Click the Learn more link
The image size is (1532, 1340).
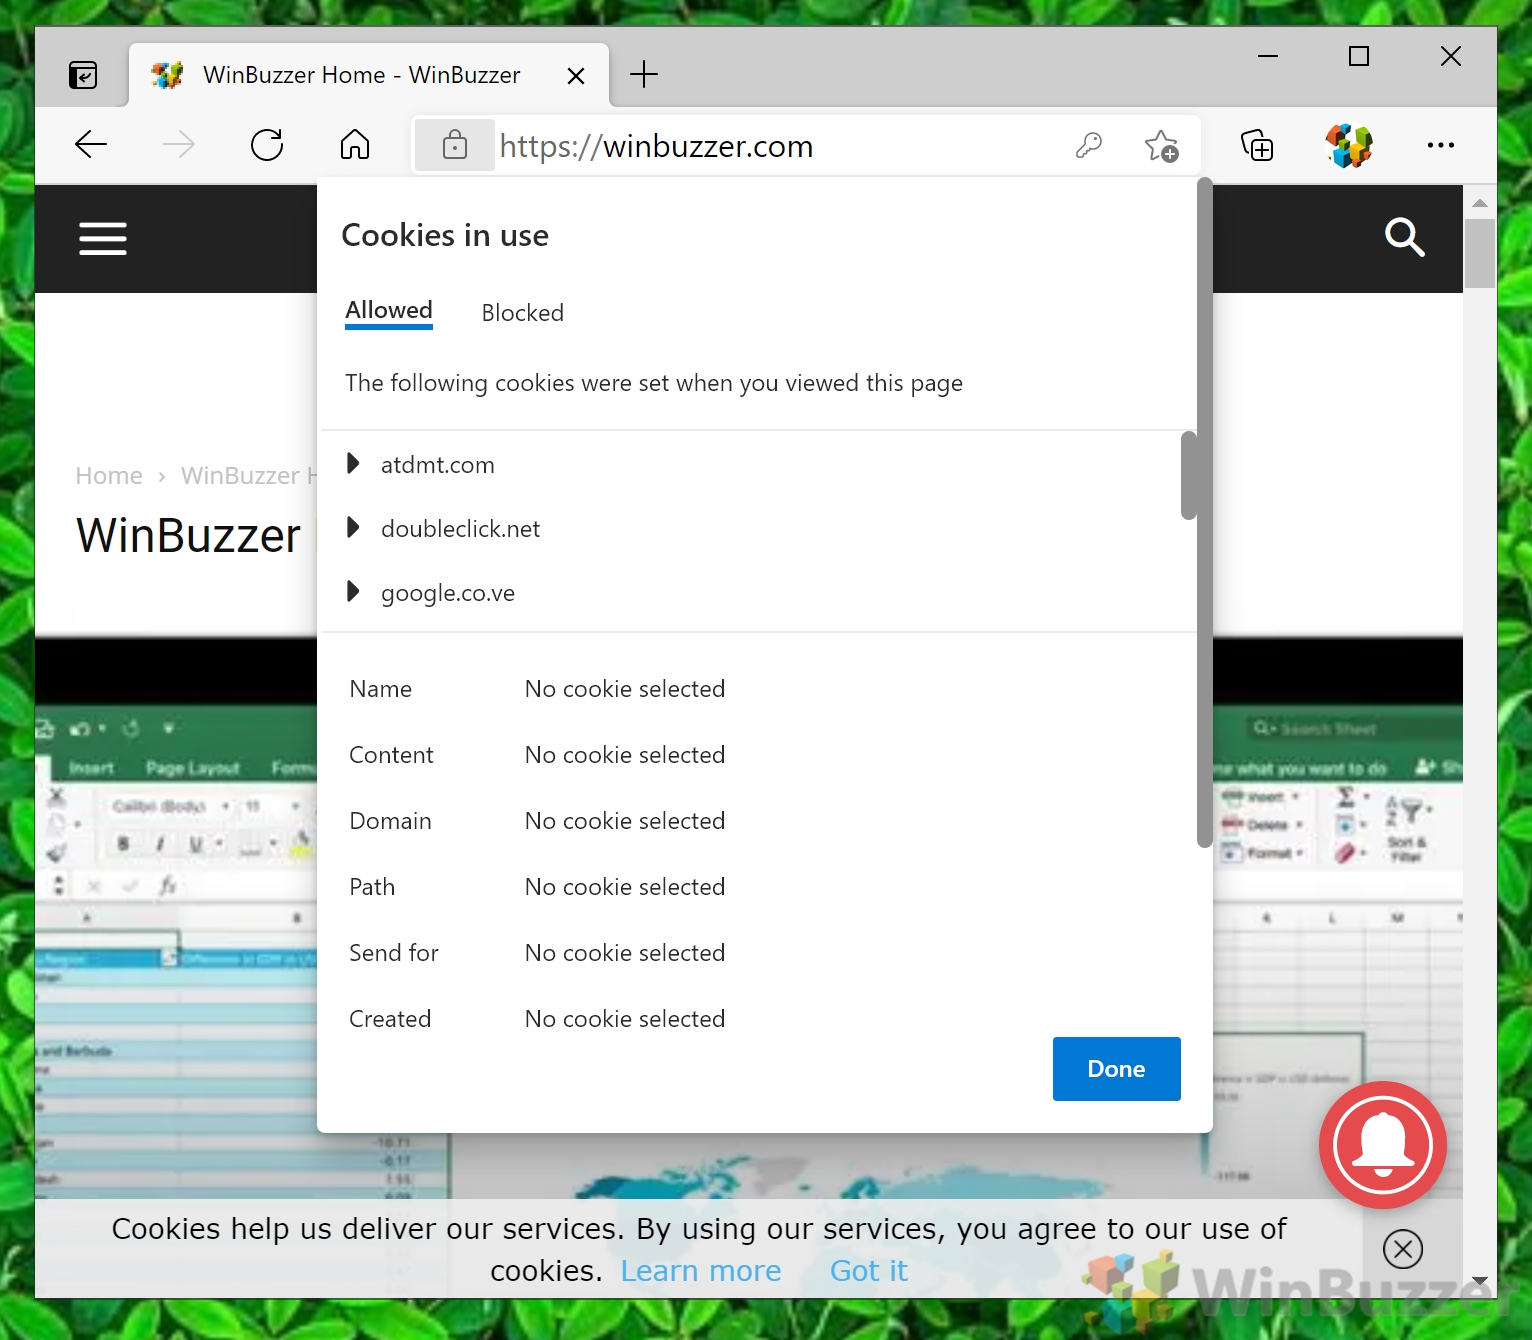701,1271
